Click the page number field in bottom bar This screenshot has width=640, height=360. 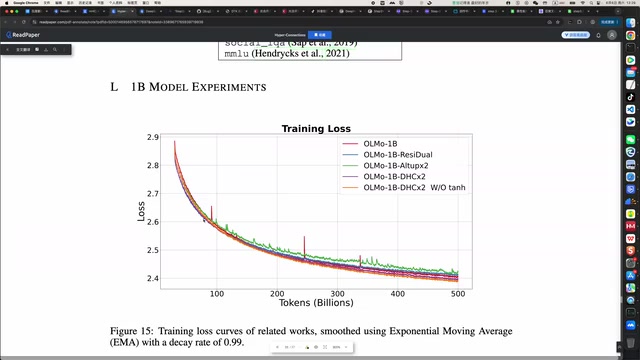(x=289, y=347)
